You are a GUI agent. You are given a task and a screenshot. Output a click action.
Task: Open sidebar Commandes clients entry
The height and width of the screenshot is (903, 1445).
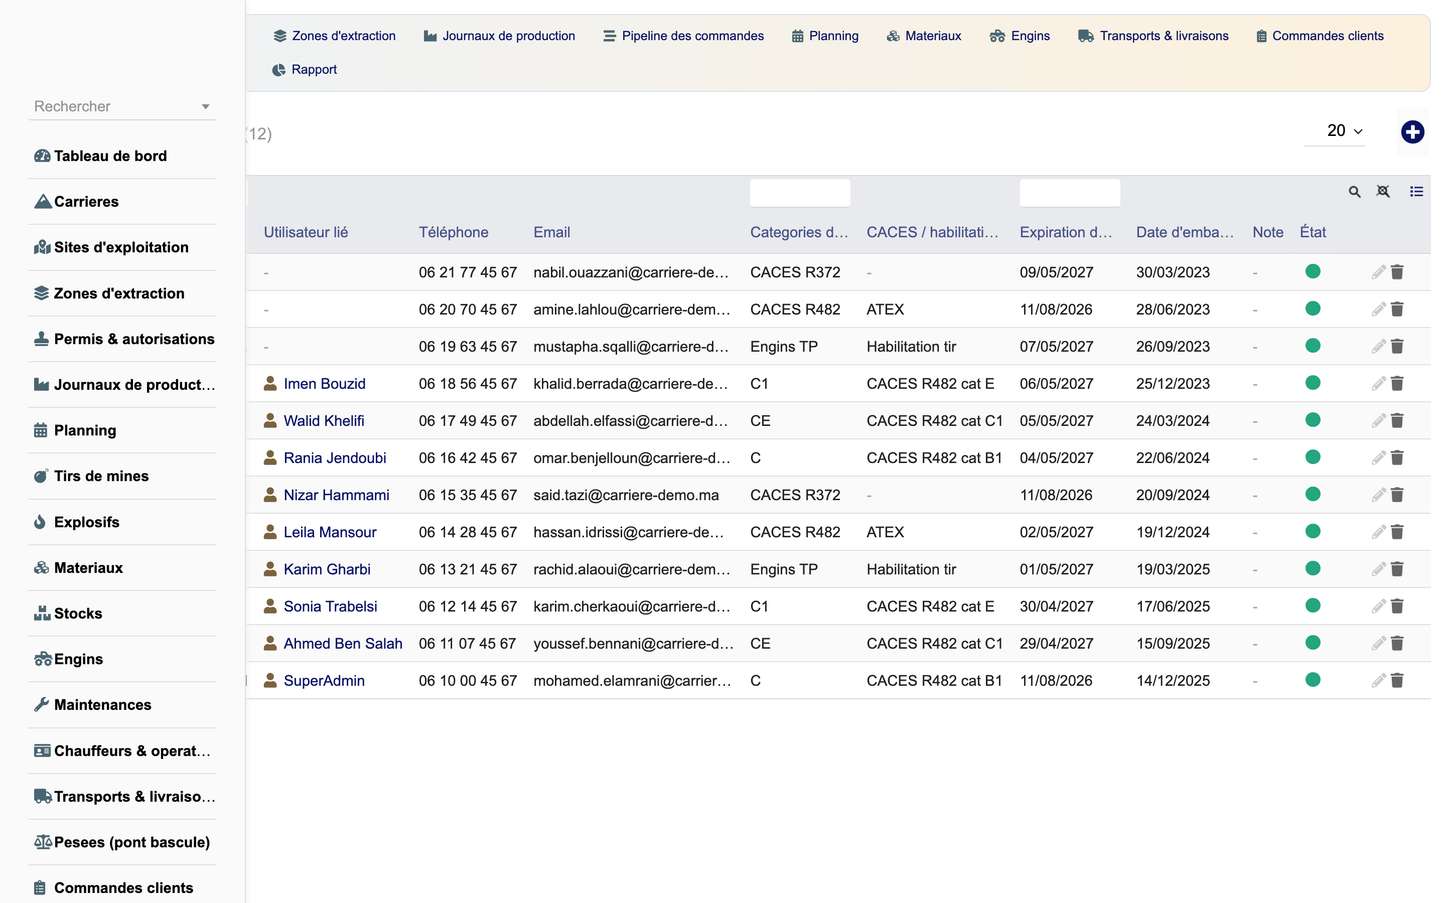[x=122, y=888]
